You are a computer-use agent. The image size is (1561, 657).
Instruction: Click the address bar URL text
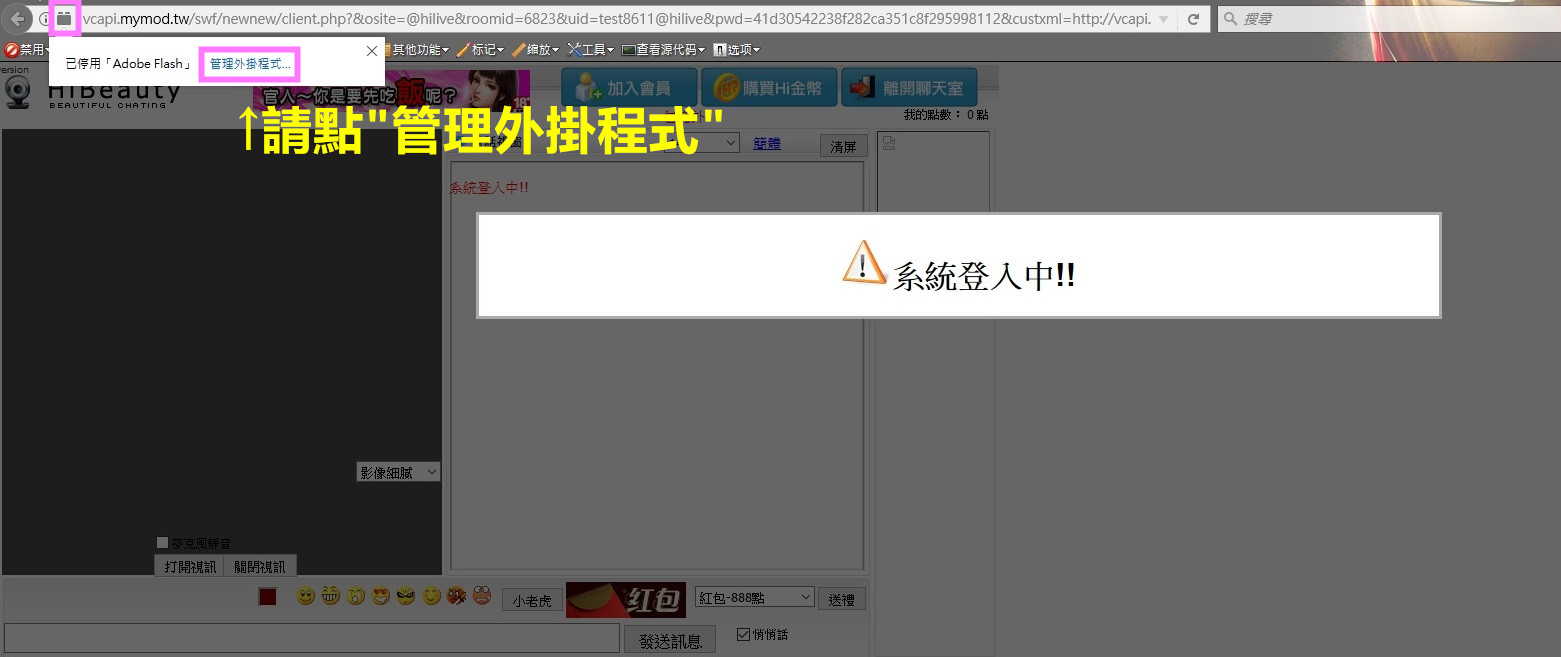tap(615, 19)
